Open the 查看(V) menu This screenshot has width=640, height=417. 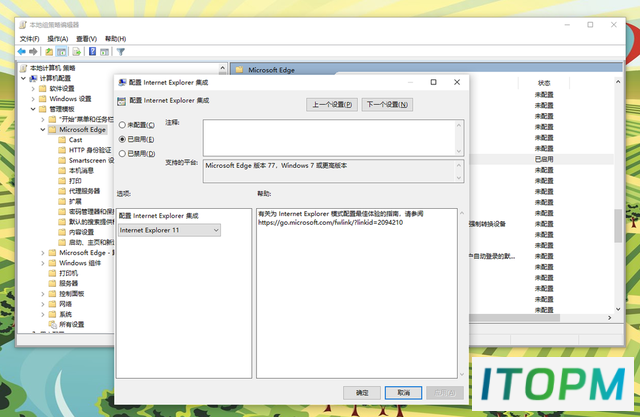[86, 39]
